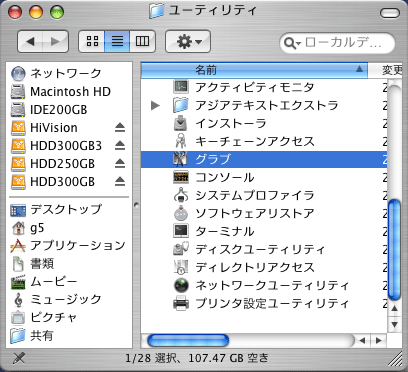Switch to column view
This screenshot has width=408, height=372.
(142, 41)
